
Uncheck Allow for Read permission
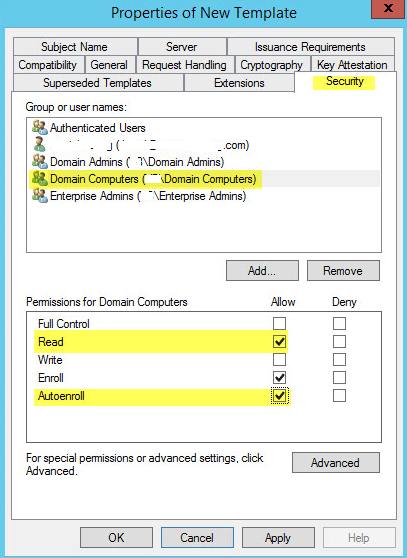(x=279, y=342)
